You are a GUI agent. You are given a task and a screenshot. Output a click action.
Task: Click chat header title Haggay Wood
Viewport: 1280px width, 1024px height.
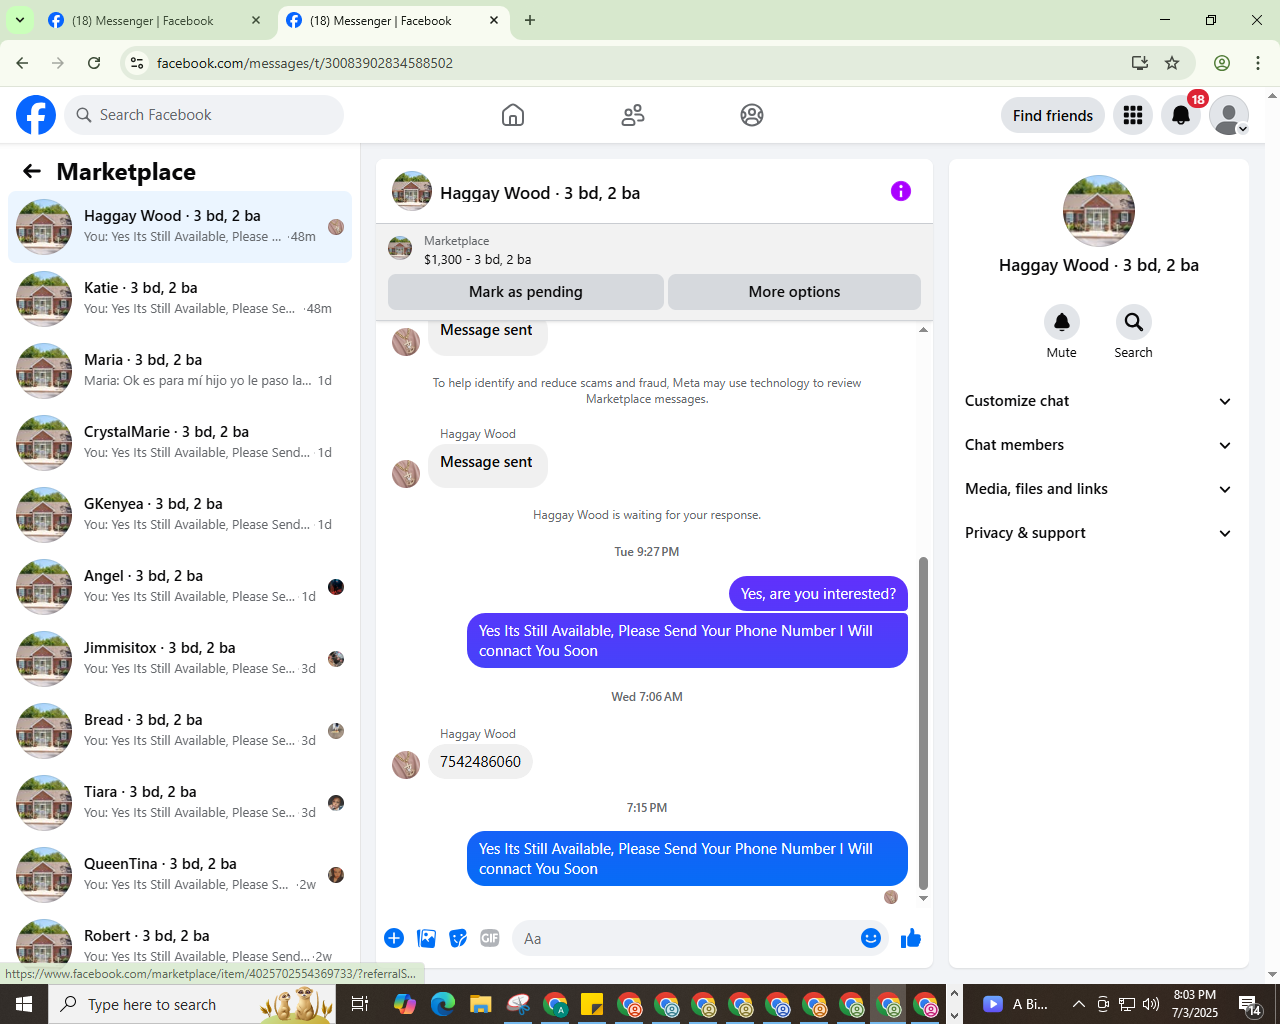tap(540, 193)
